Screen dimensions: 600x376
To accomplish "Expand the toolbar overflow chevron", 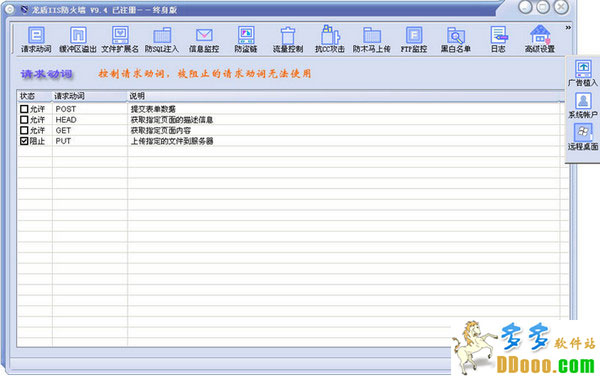I will tap(568, 28).
